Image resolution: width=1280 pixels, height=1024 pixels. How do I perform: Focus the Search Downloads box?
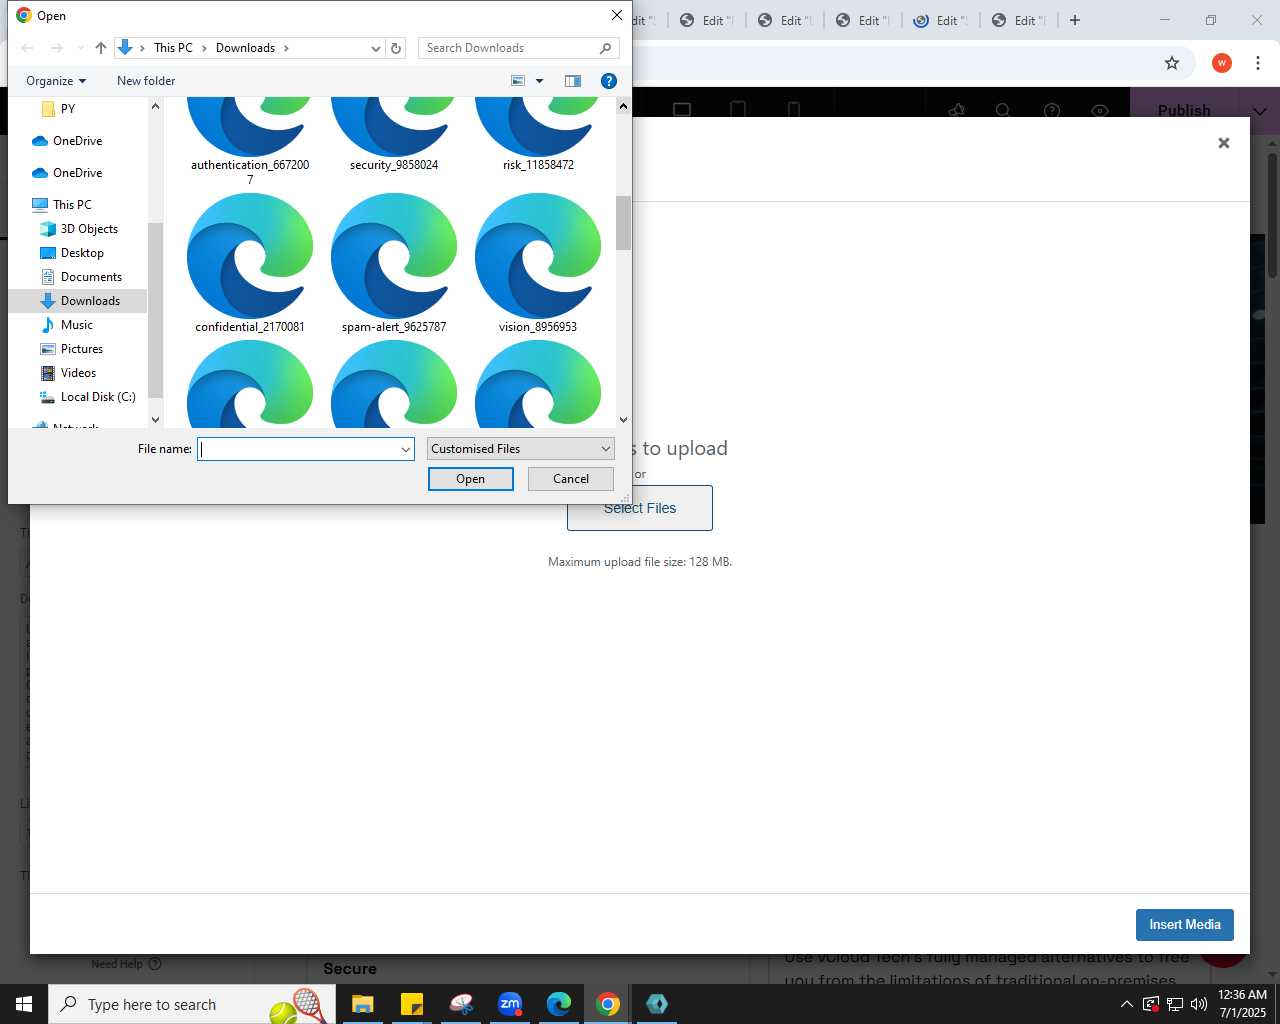[x=518, y=48]
